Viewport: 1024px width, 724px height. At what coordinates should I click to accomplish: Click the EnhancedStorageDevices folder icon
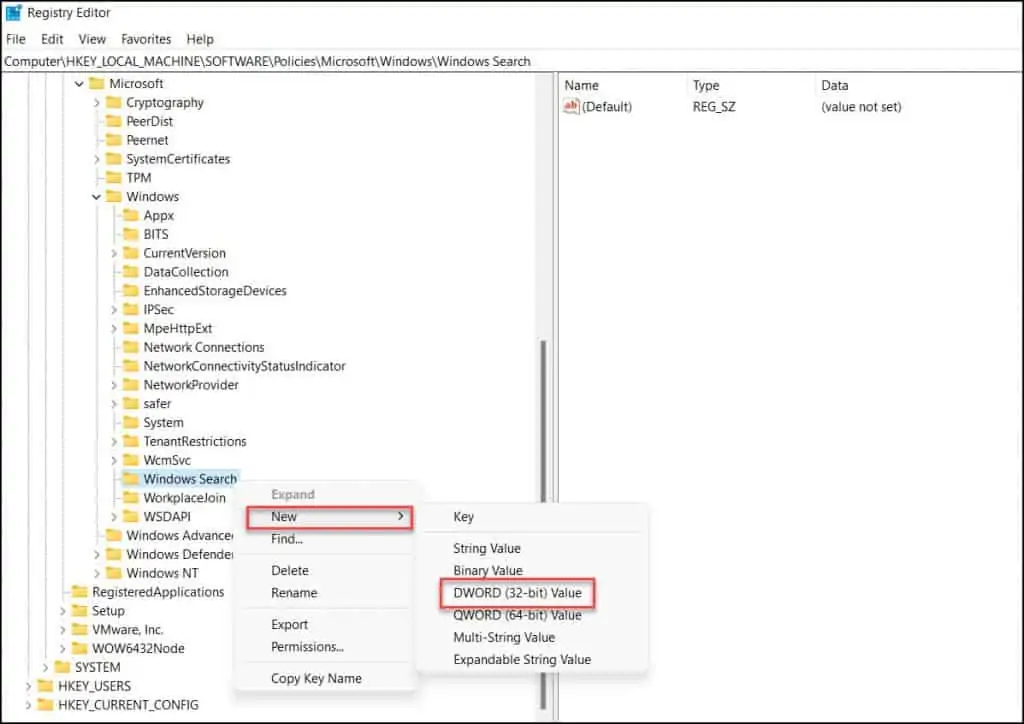point(131,291)
